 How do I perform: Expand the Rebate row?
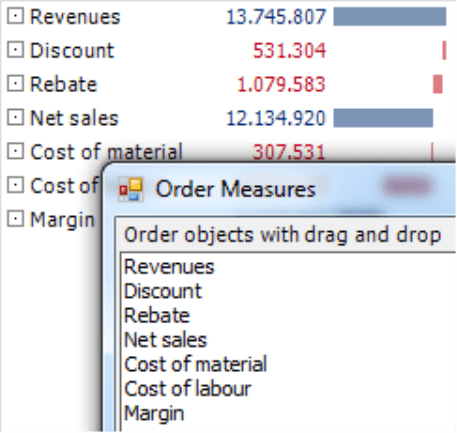(x=15, y=84)
